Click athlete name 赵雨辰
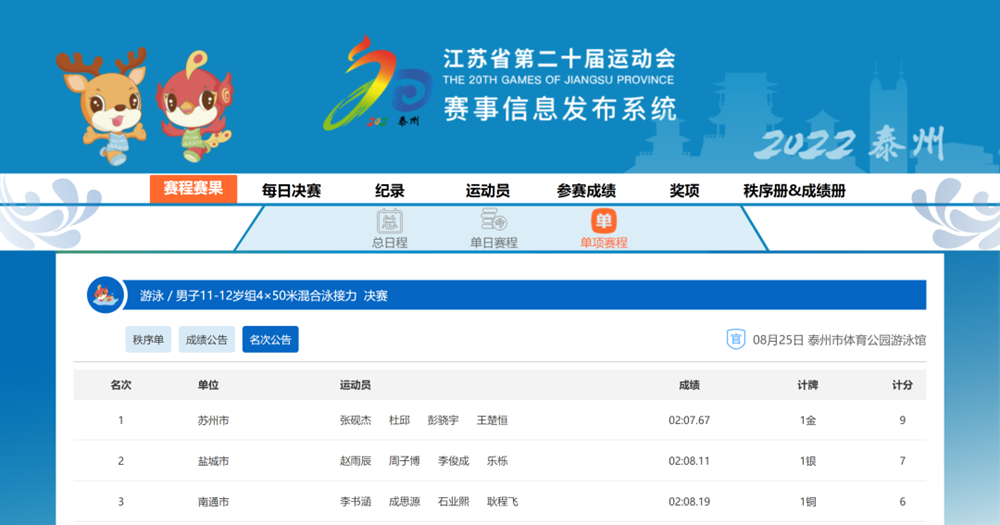Screen dimensions: 1000x525 355,461
